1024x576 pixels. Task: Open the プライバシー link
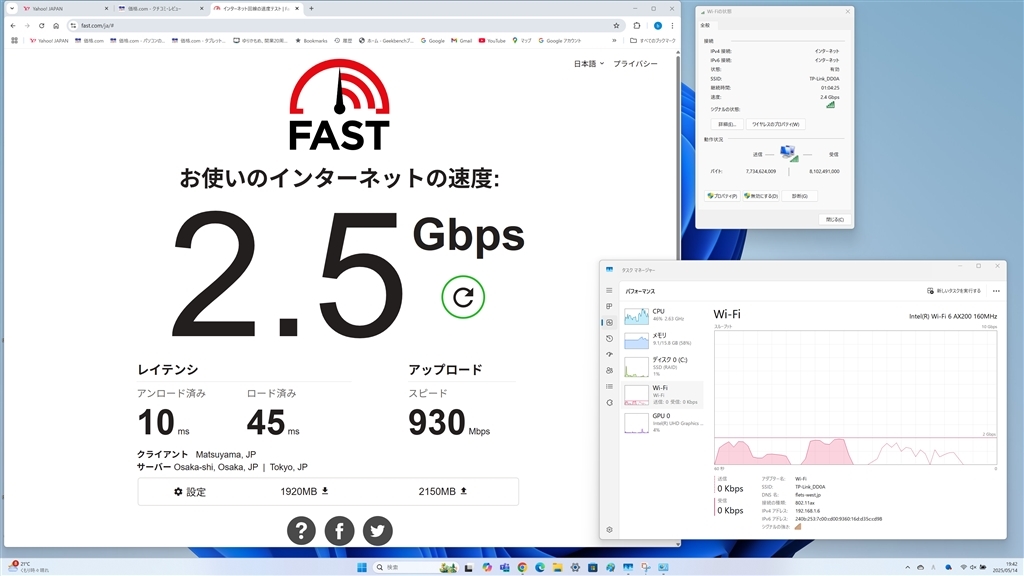[x=635, y=63]
